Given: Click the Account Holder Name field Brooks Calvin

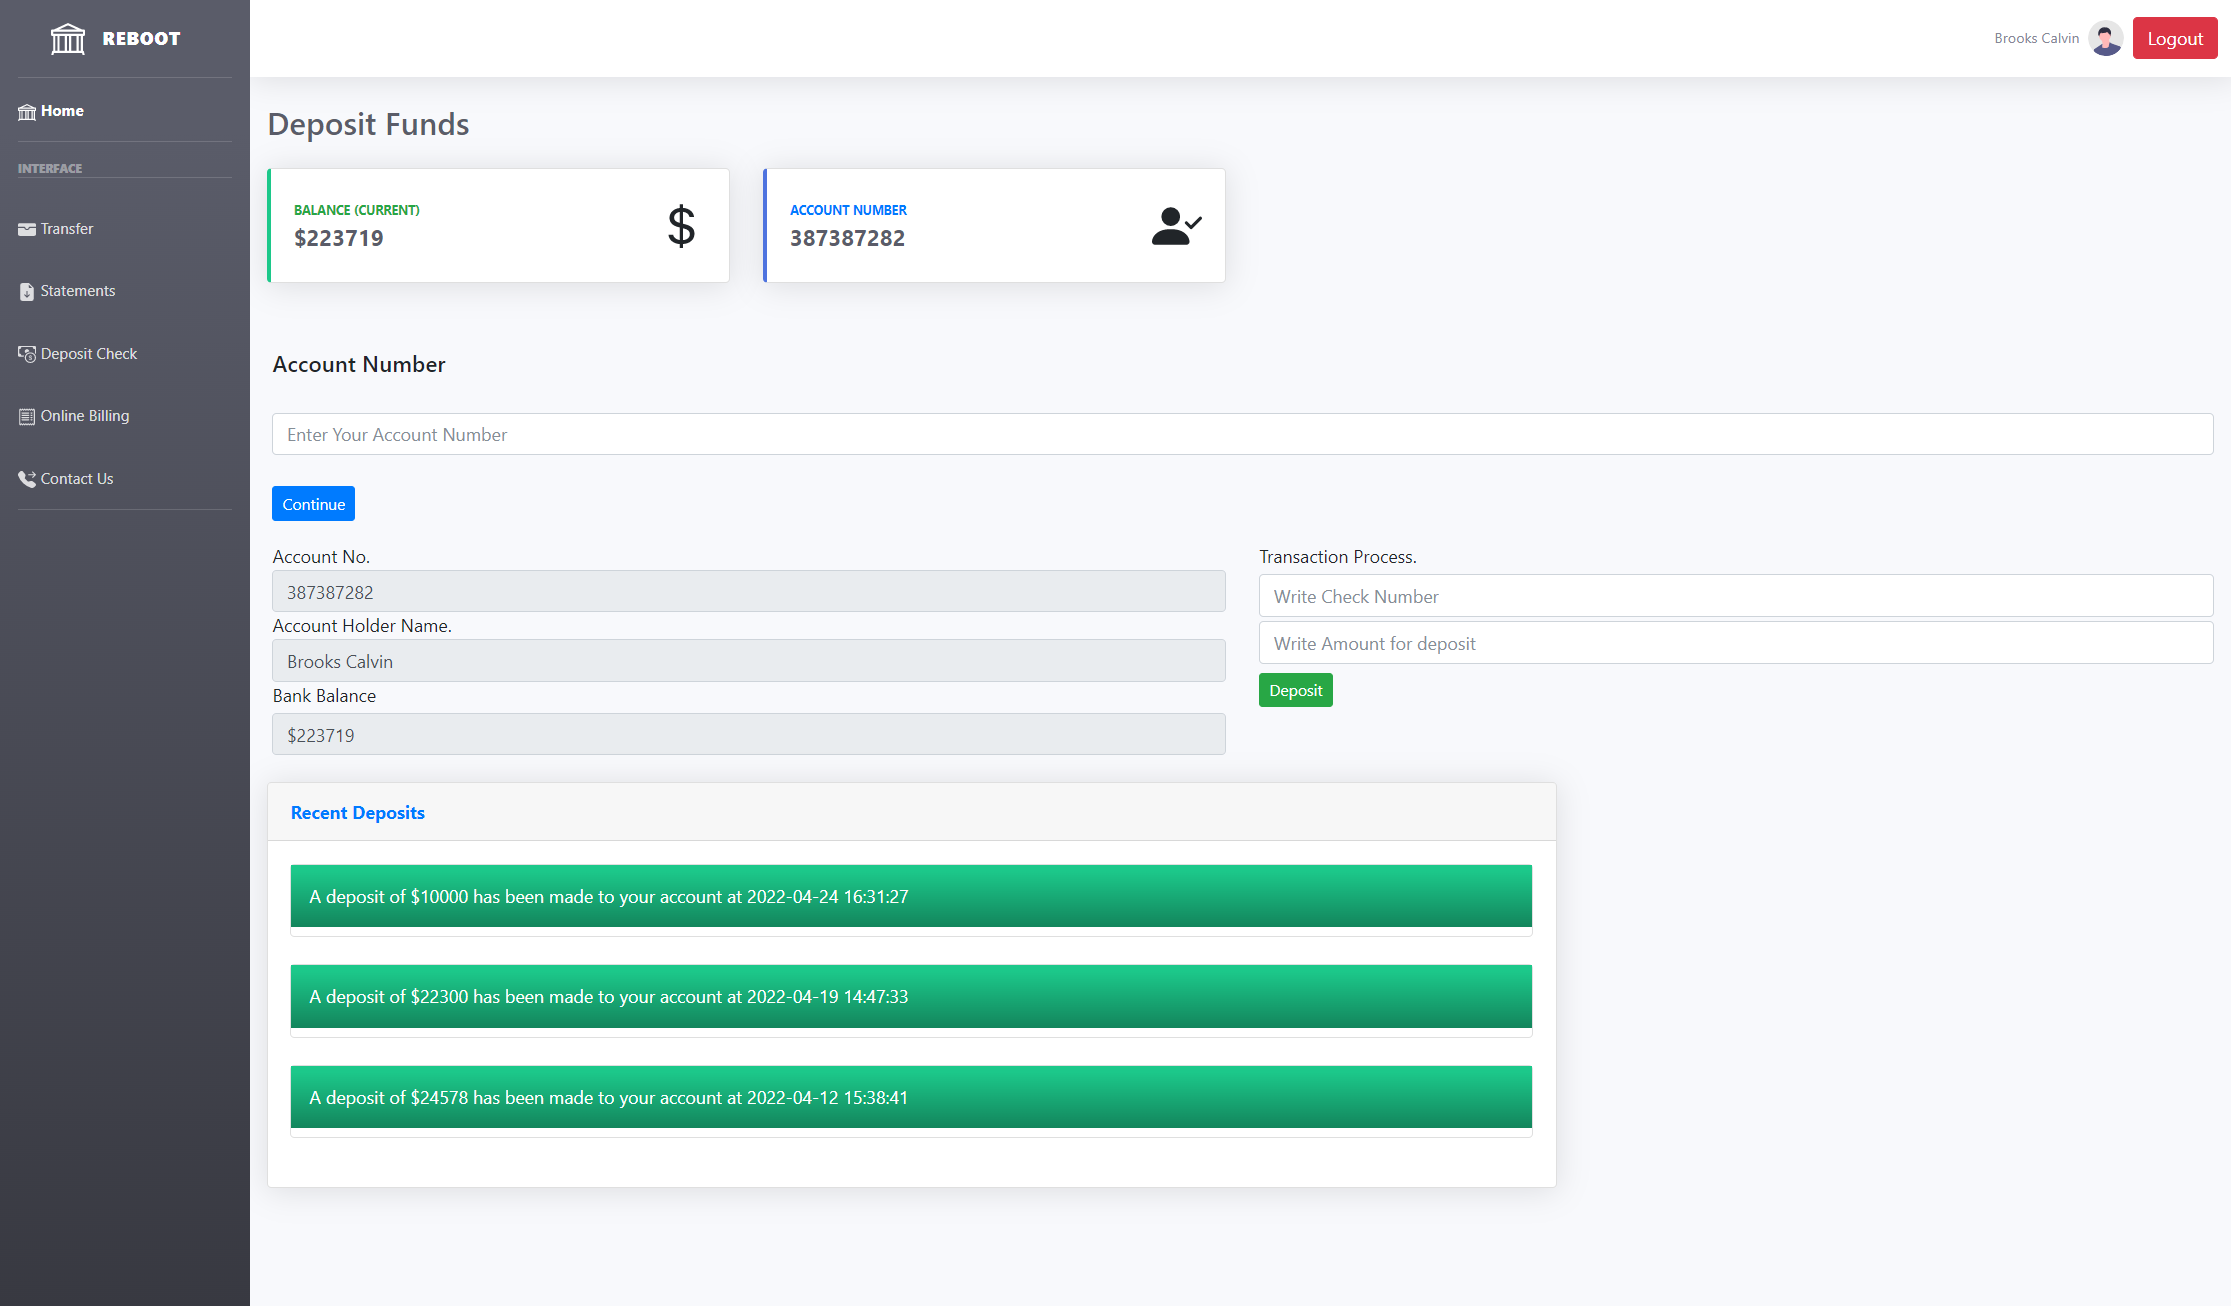Looking at the screenshot, I should tap(749, 661).
